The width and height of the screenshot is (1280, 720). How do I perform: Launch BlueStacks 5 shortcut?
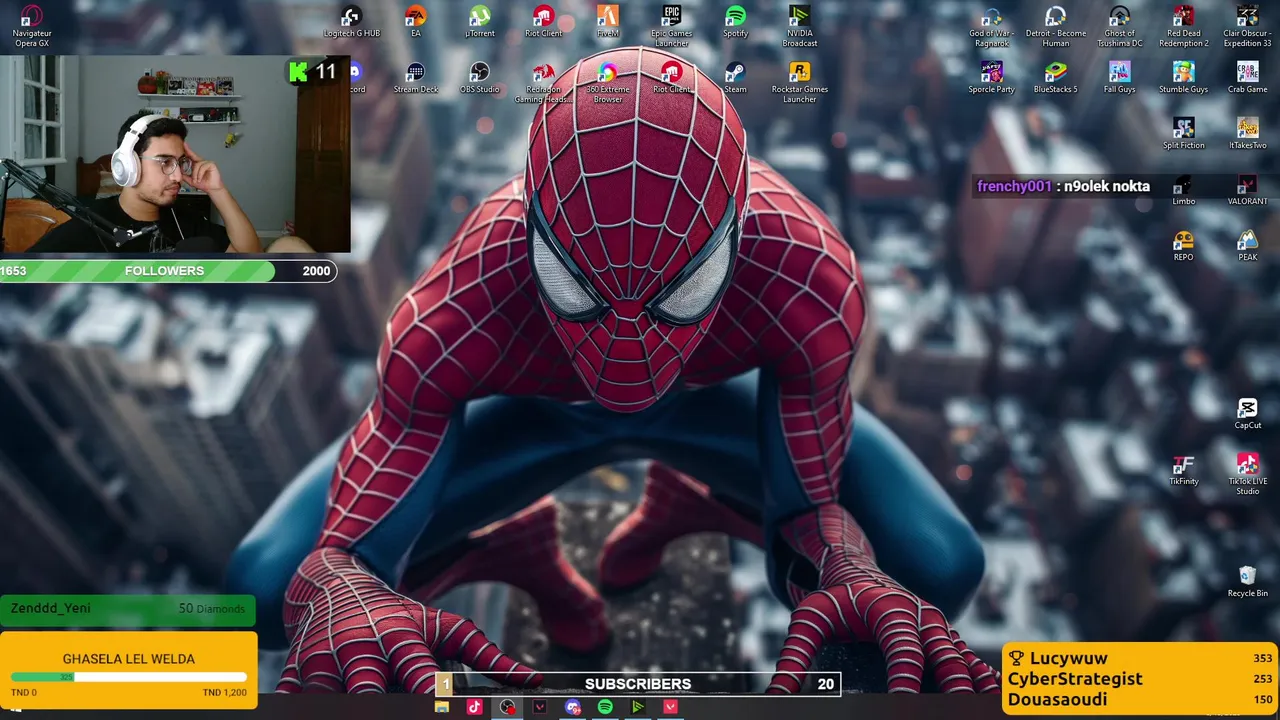(1056, 78)
